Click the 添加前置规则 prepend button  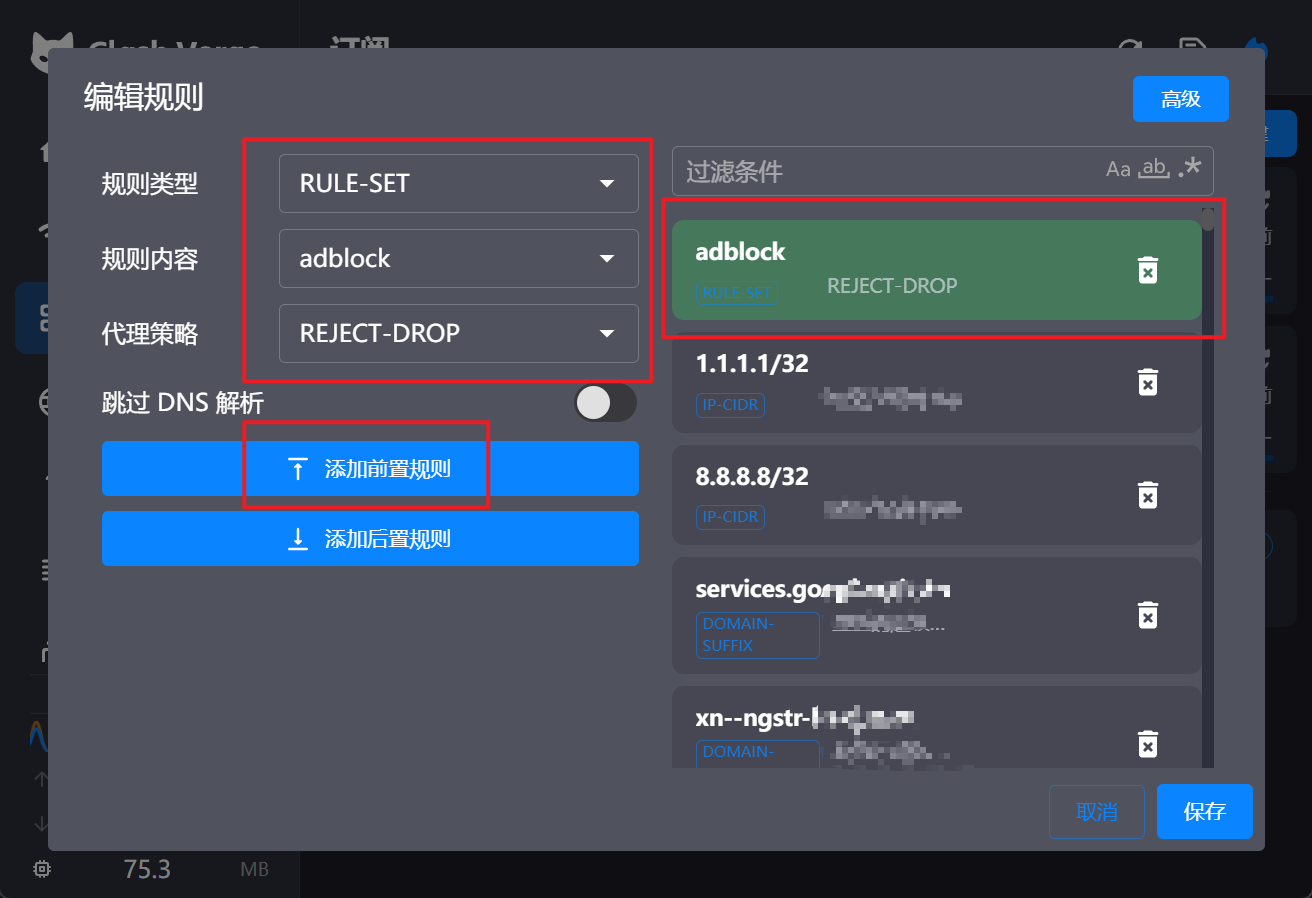[370, 469]
